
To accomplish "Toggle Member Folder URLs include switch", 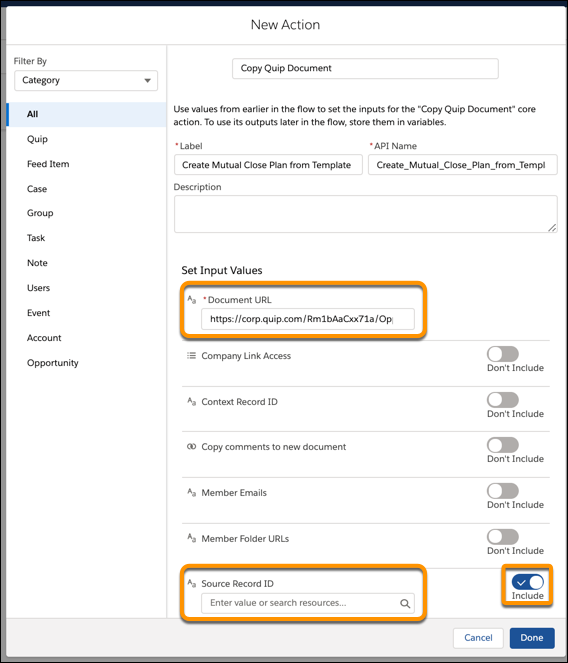I will (502, 537).
